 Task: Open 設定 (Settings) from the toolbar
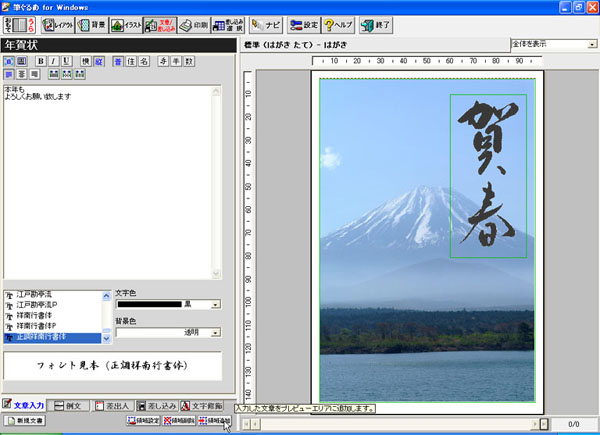coord(303,25)
